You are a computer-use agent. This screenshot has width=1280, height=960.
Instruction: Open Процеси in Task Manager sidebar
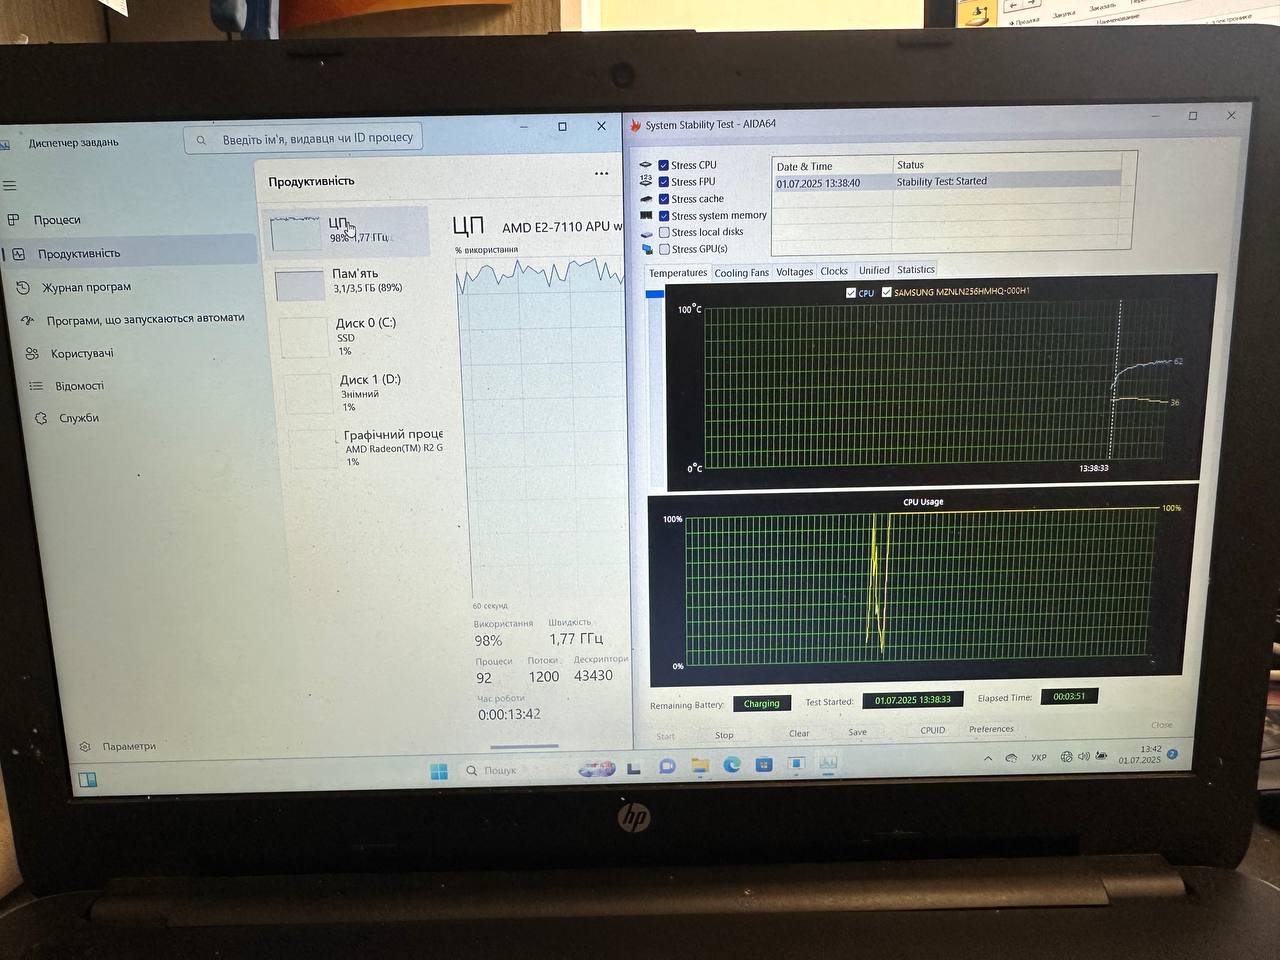pyautogui.click(x=56, y=220)
